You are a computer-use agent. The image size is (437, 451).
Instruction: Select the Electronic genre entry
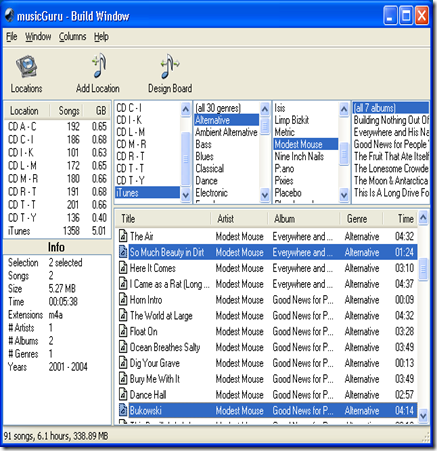pyautogui.click(x=212, y=193)
